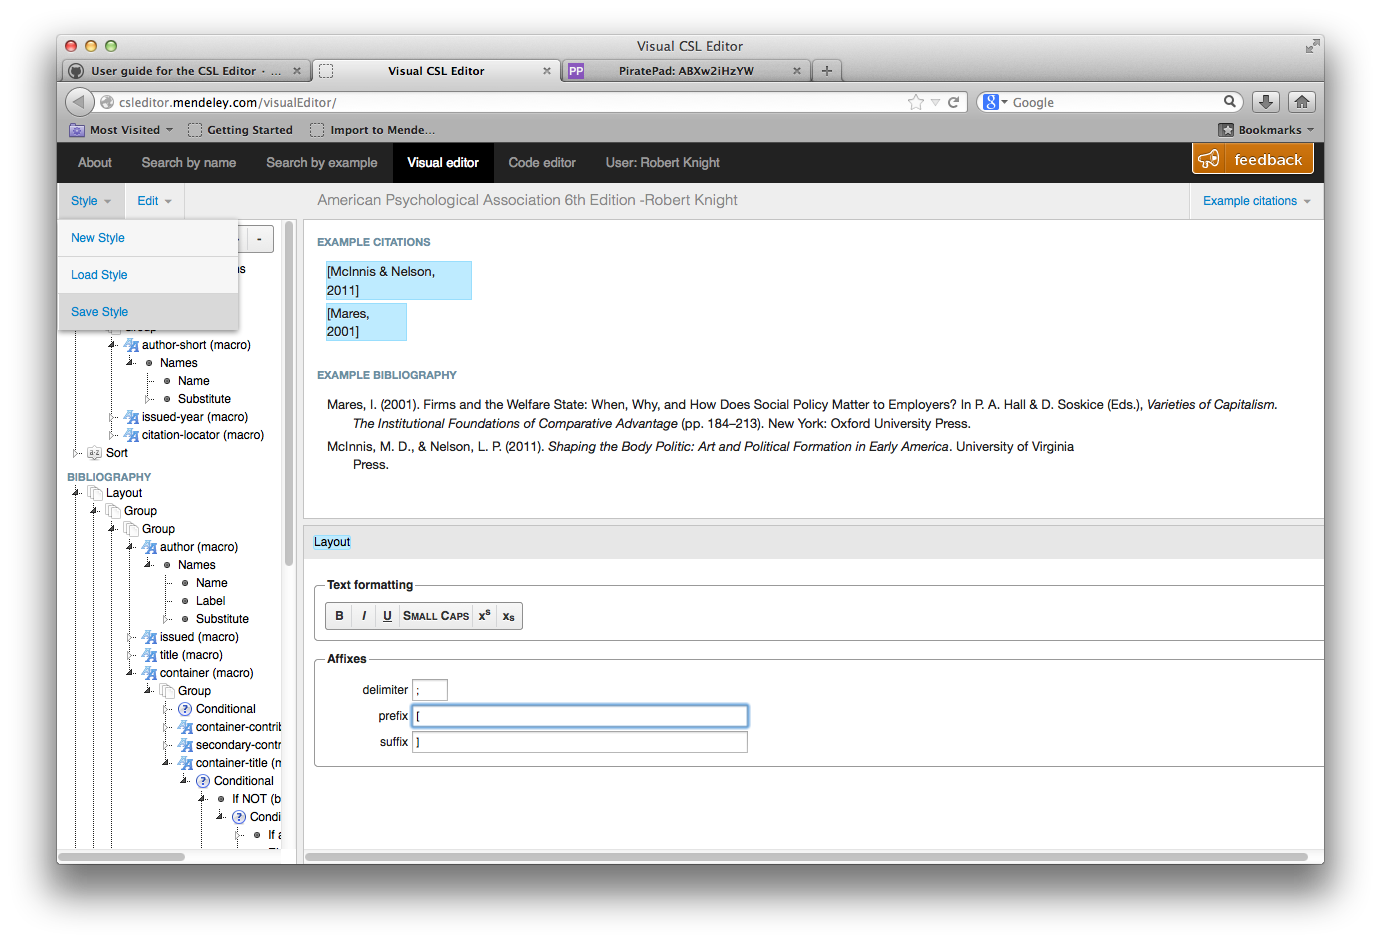Viewport: 1381px width, 943px height.
Task: Click author (macro) icon in bibliography
Action: point(149,547)
